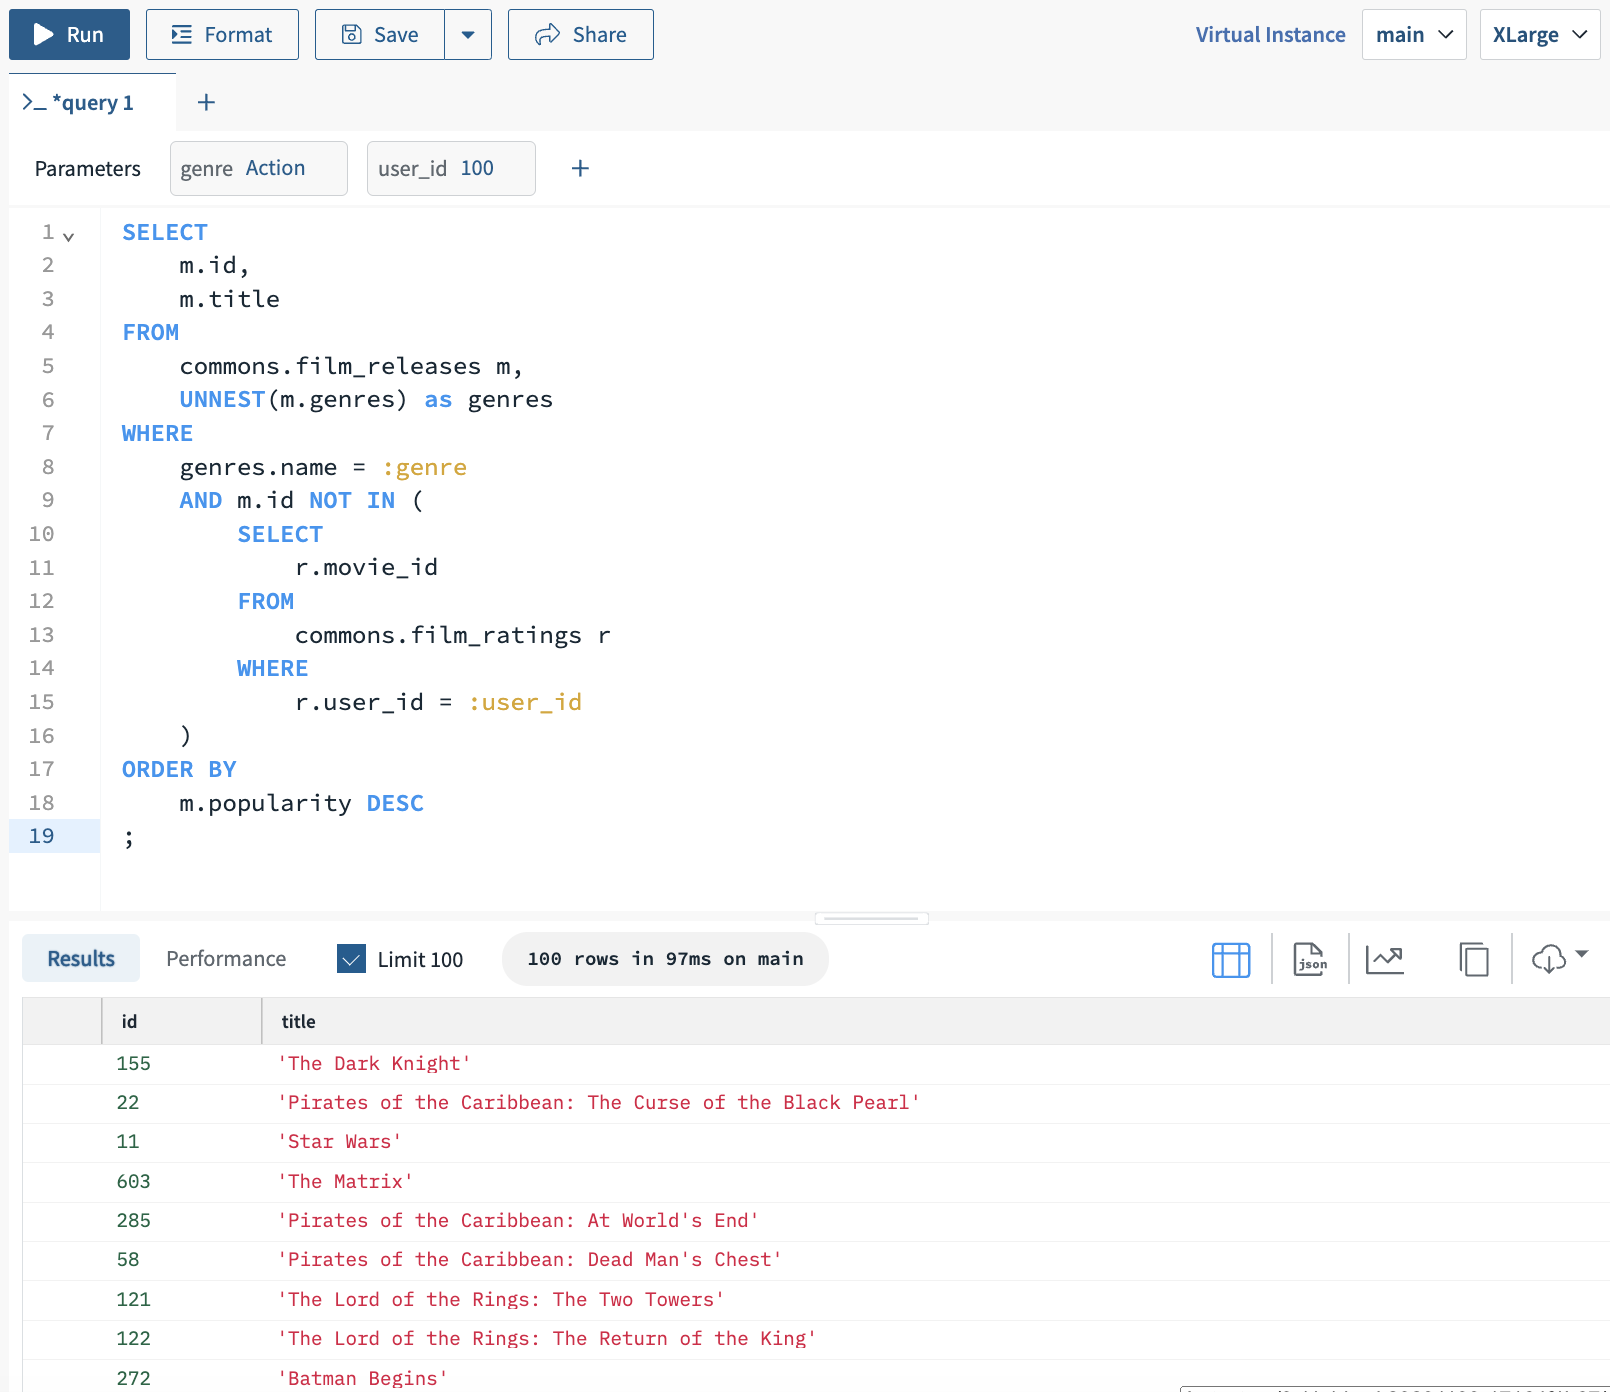1610x1392 pixels.
Task: Open the main instance dropdown
Action: point(1414,35)
